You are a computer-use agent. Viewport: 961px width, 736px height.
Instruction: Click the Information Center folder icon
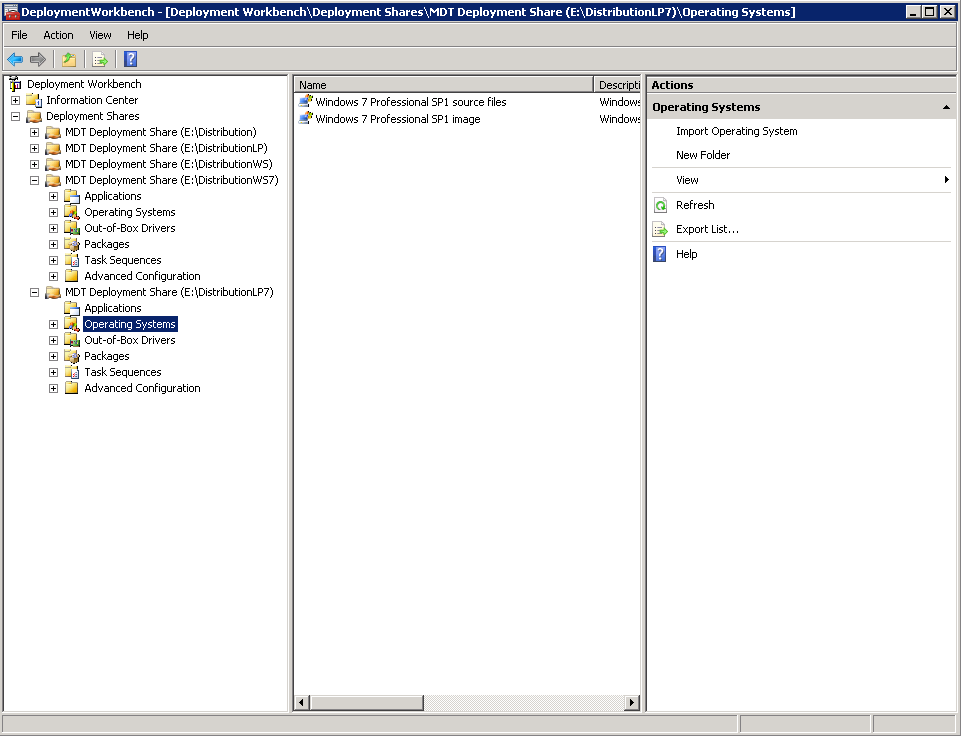[34, 100]
